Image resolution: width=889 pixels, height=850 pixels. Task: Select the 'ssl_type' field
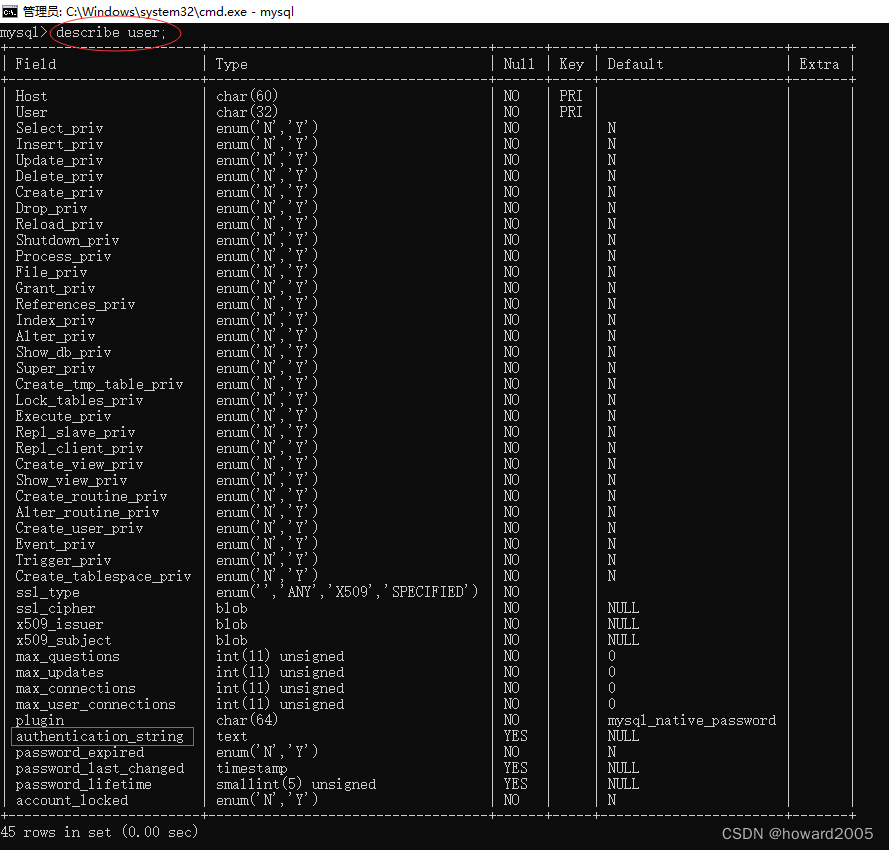coord(48,593)
